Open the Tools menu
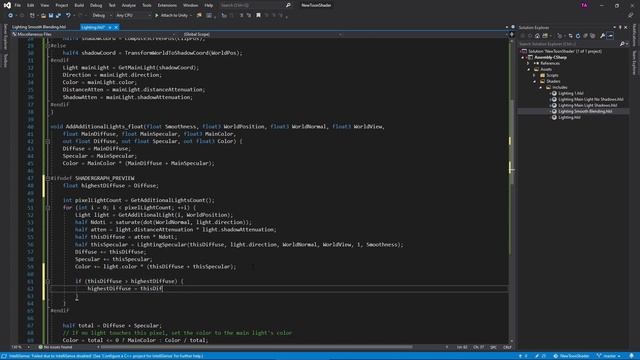The width and height of the screenshot is (640, 360). tap(147, 5)
